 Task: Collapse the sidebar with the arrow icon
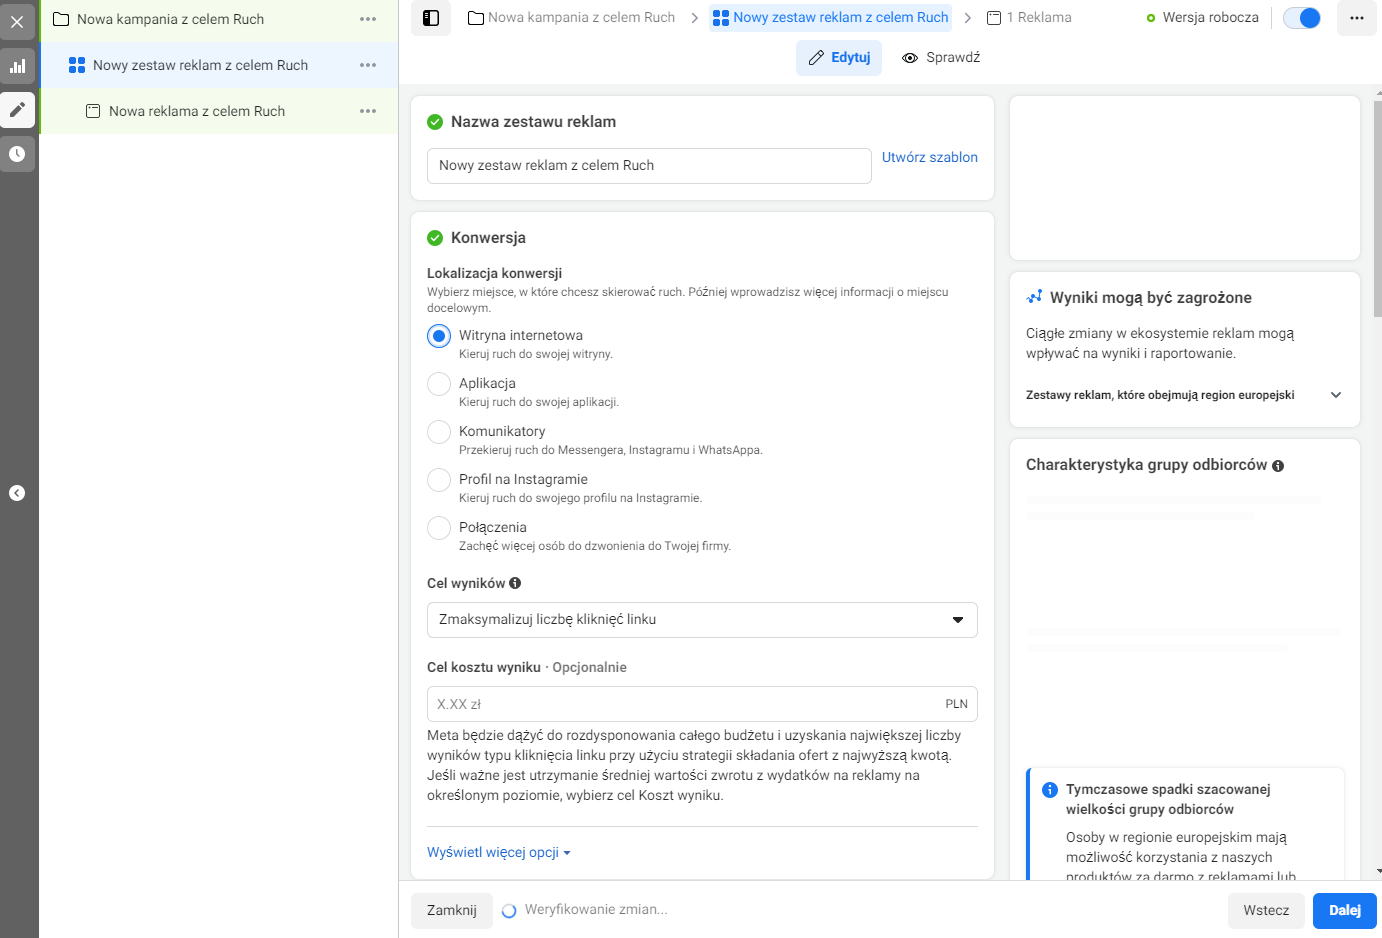tap(17, 493)
